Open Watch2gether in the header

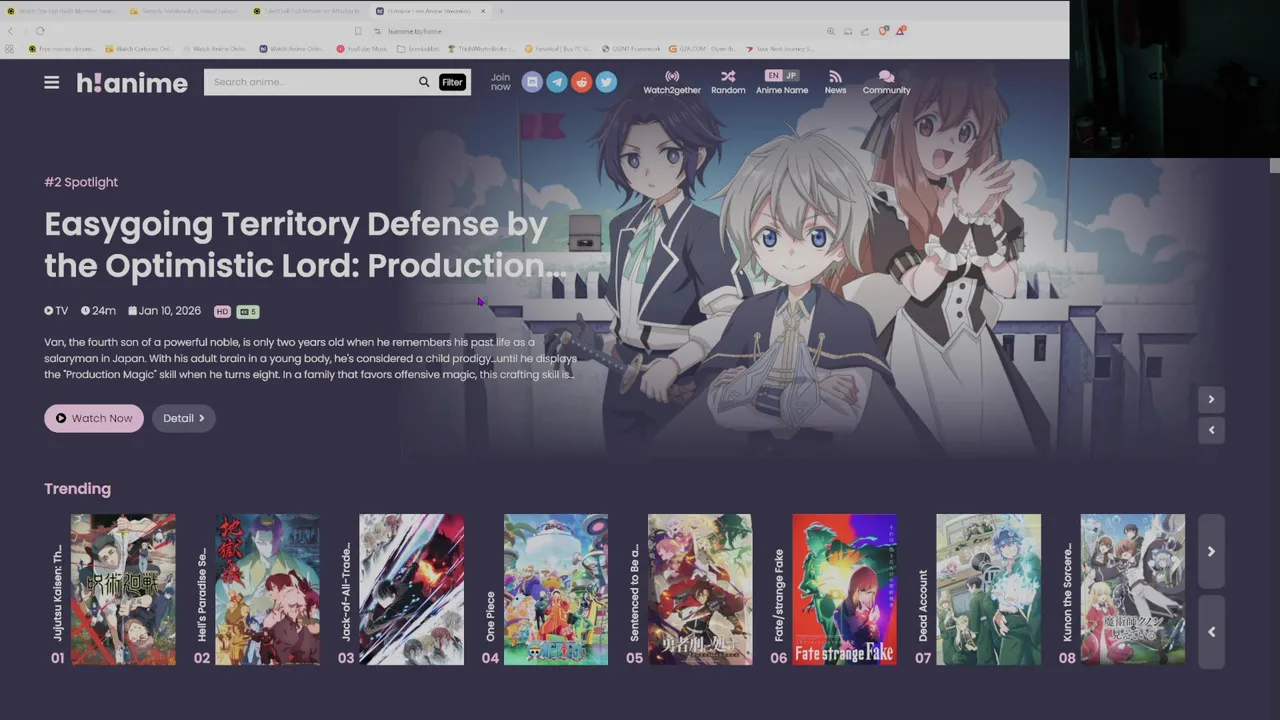[672, 82]
